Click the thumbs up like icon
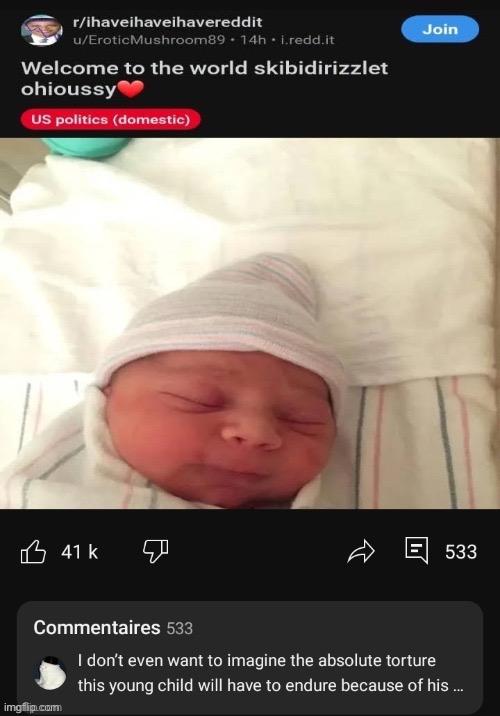This screenshot has width=500, height=716. point(33,551)
